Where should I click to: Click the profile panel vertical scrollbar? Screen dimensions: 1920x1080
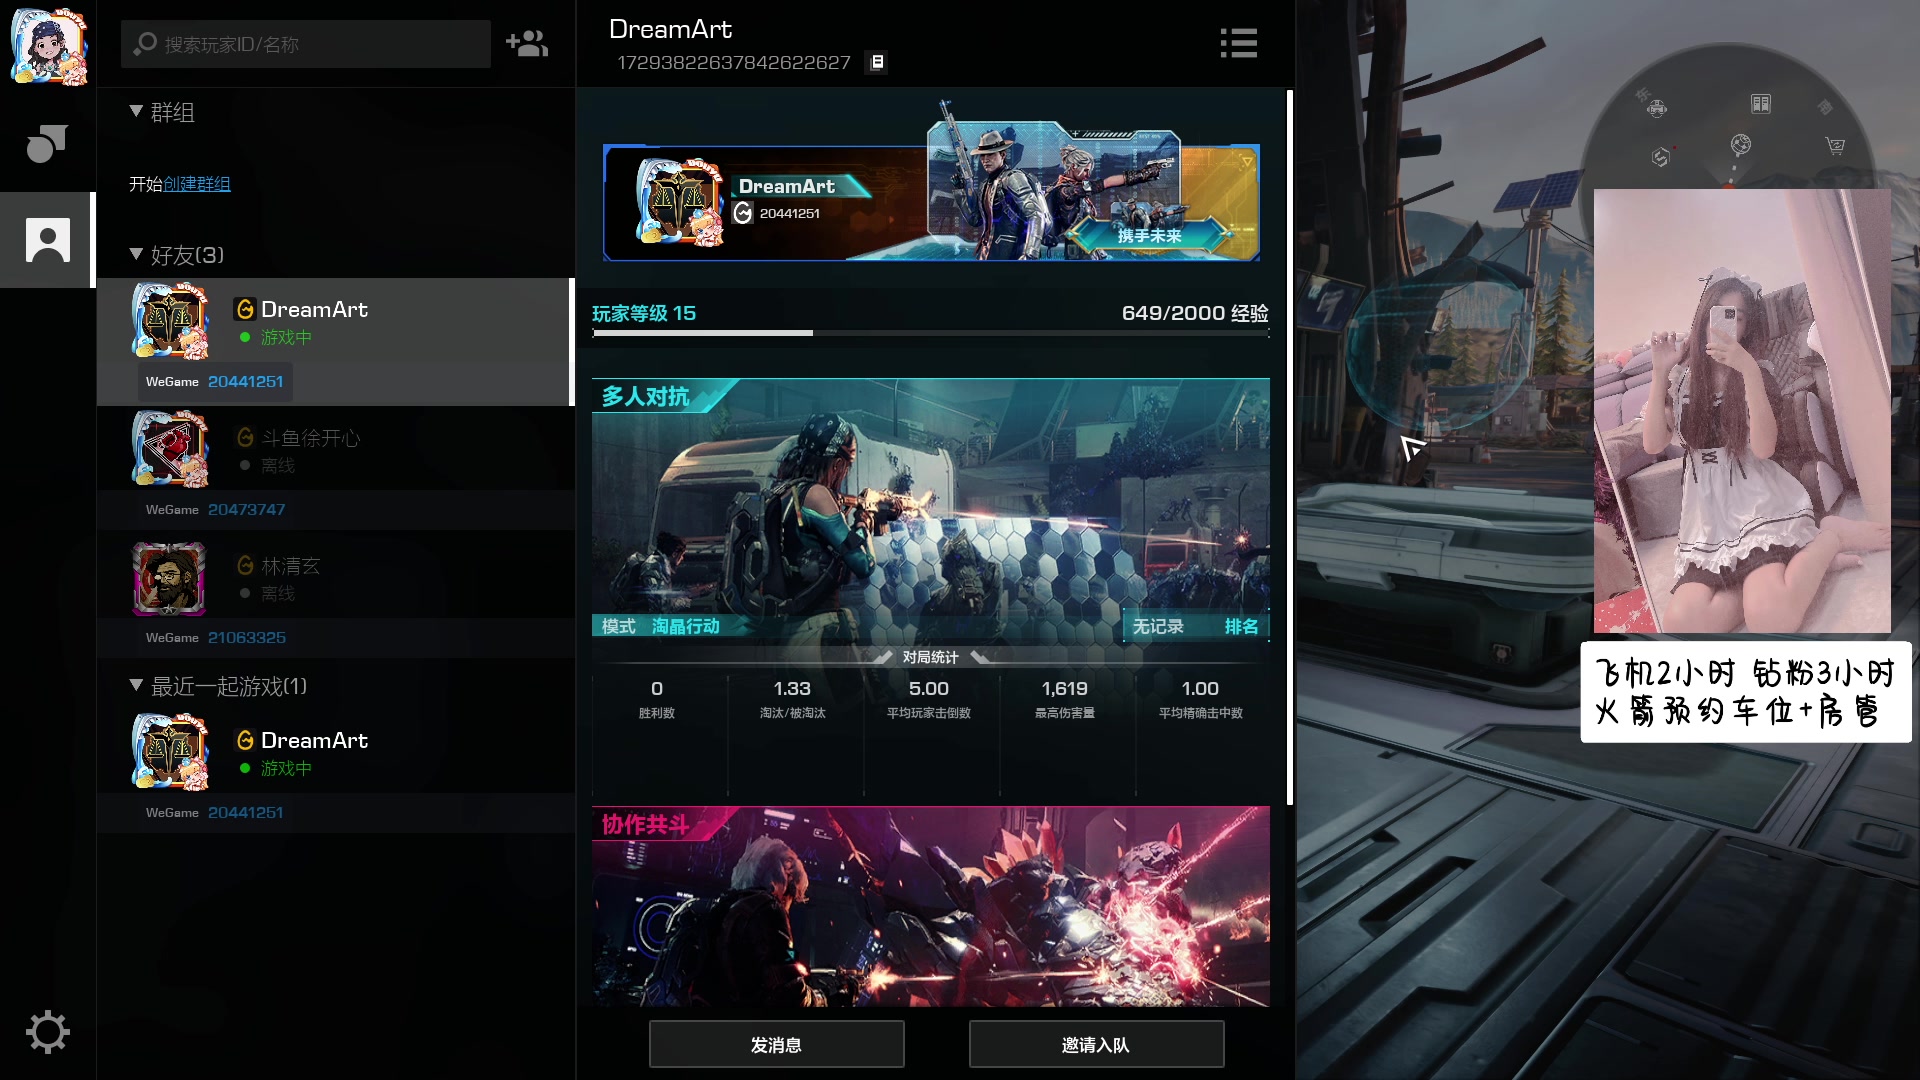(1289, 447)
